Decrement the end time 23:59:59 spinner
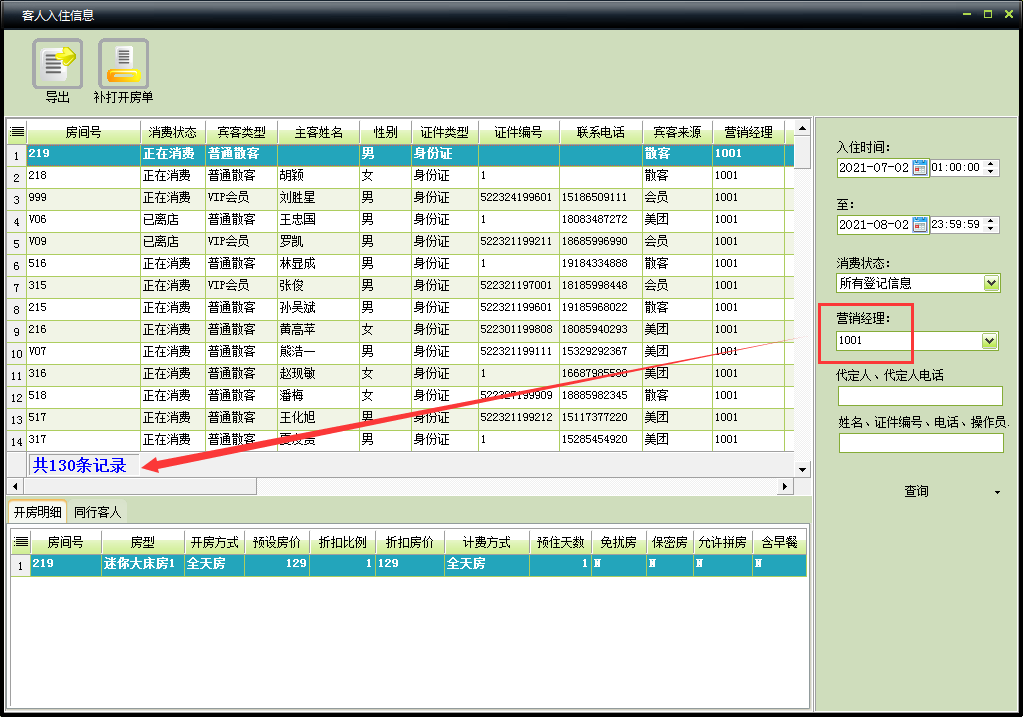1023x717 pixels. click(990, 228)
